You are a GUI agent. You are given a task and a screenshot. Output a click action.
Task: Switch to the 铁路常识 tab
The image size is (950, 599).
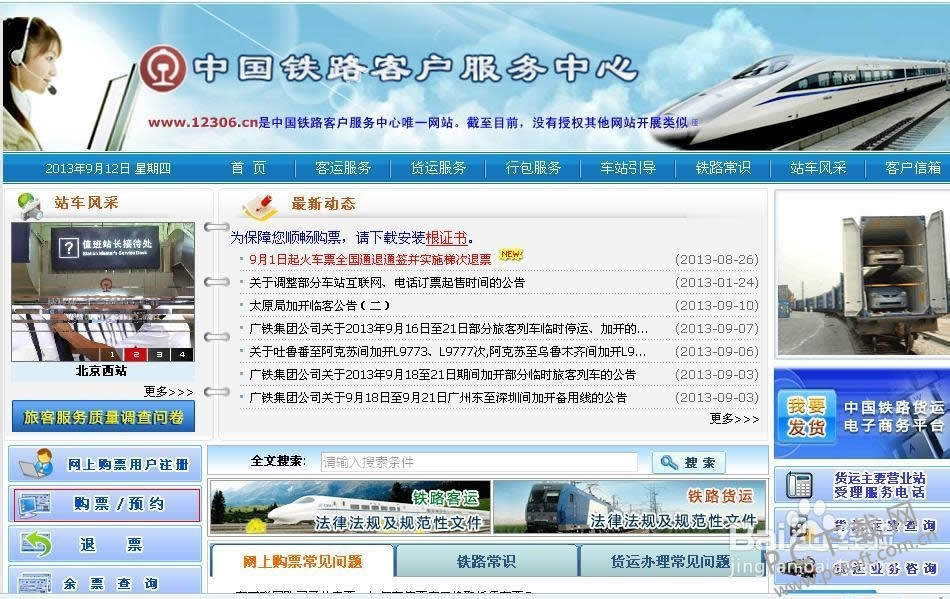[486, 562]
